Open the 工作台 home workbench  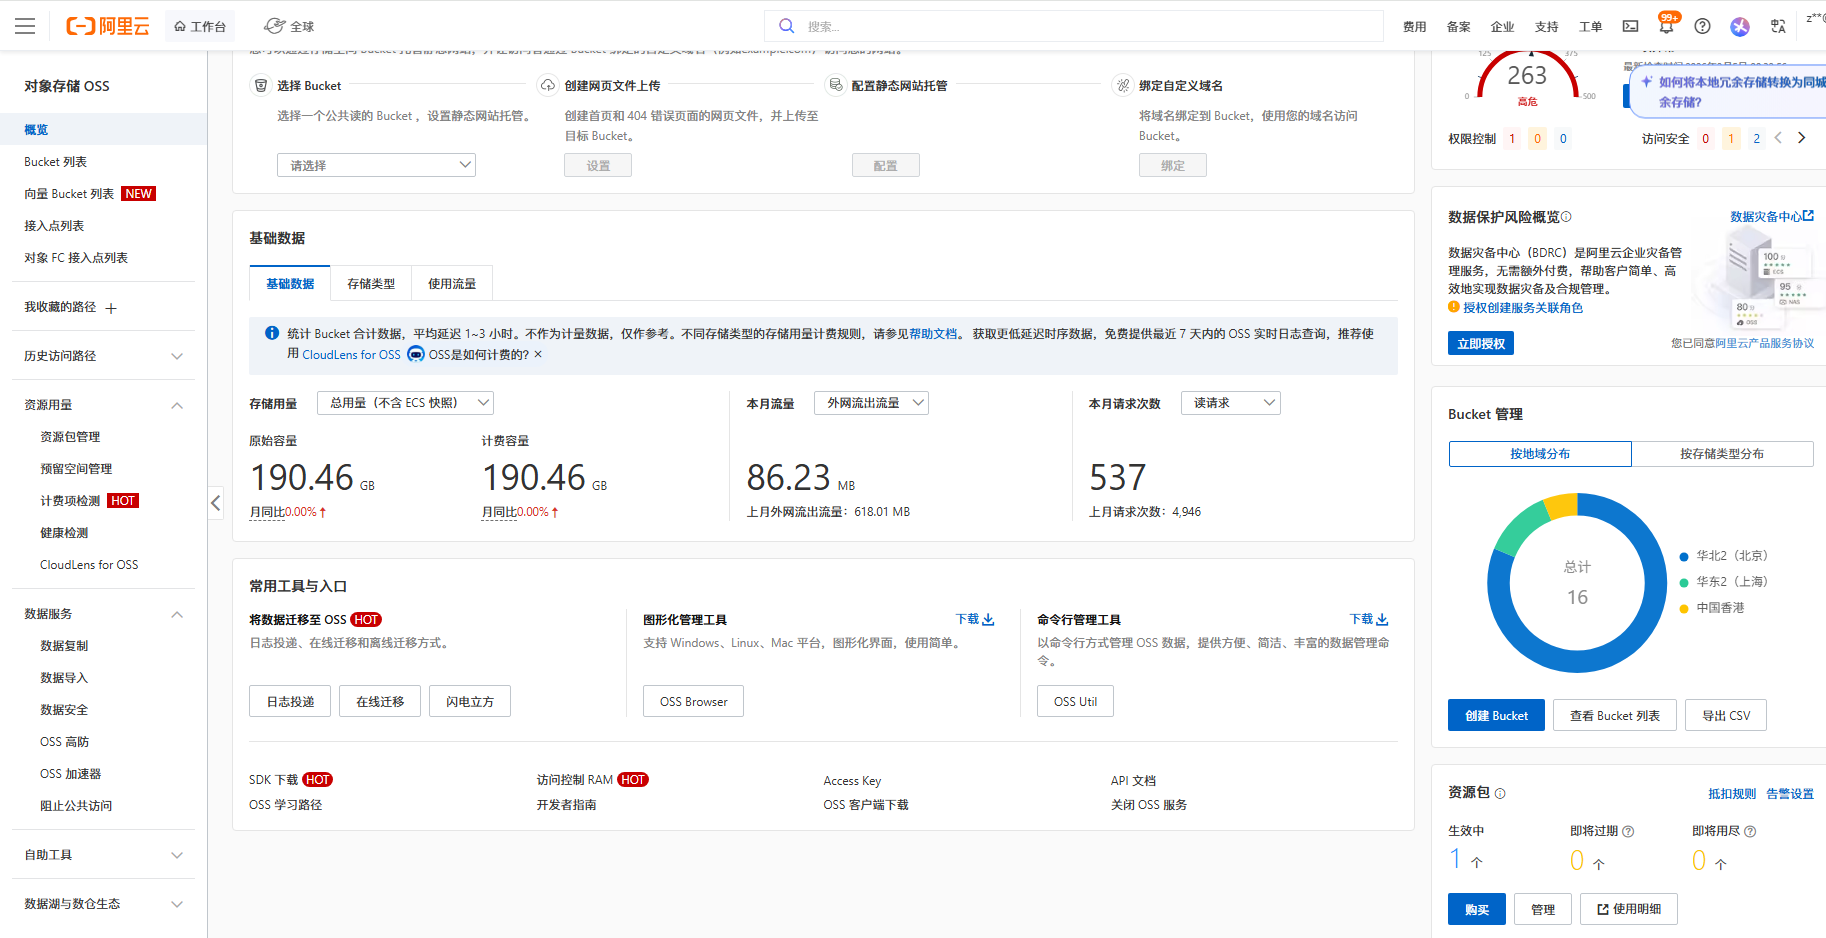point(200,26)
